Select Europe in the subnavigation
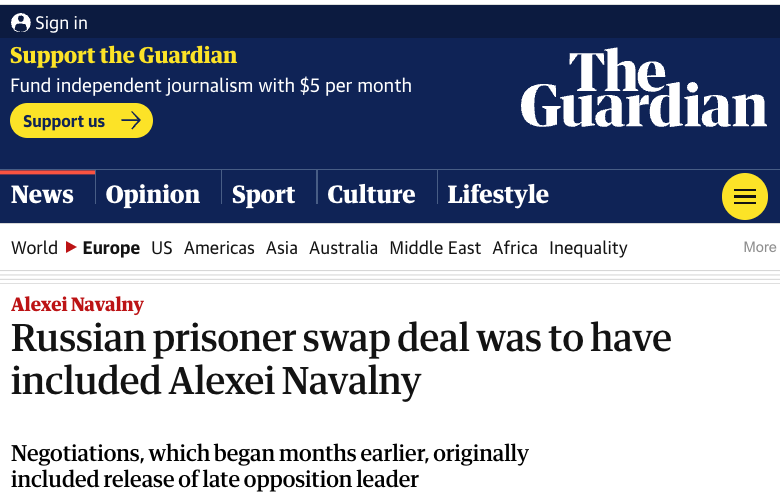The width and height of the screenshot is (780, 500). [111, 248]
